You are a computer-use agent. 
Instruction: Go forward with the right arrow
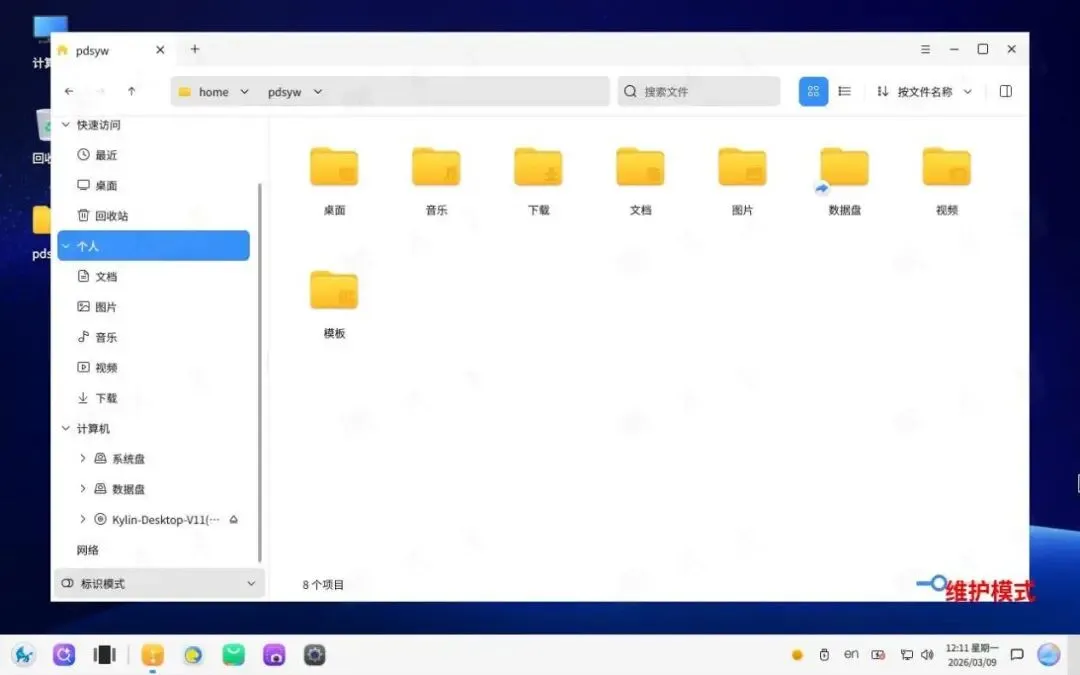[x=101, y=91]
